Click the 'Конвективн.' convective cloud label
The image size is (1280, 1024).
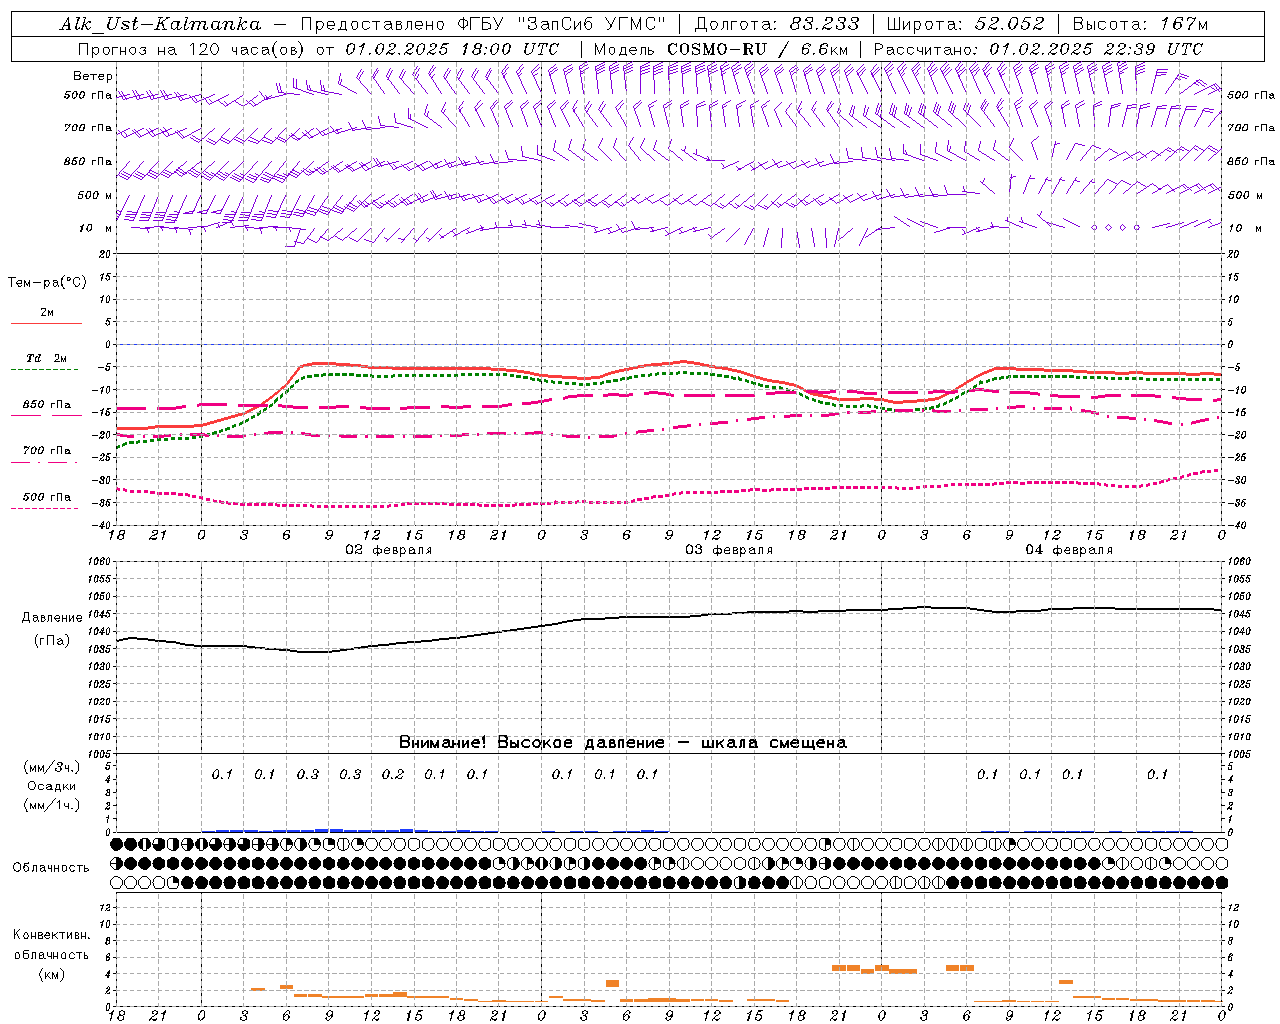(51, 935)
